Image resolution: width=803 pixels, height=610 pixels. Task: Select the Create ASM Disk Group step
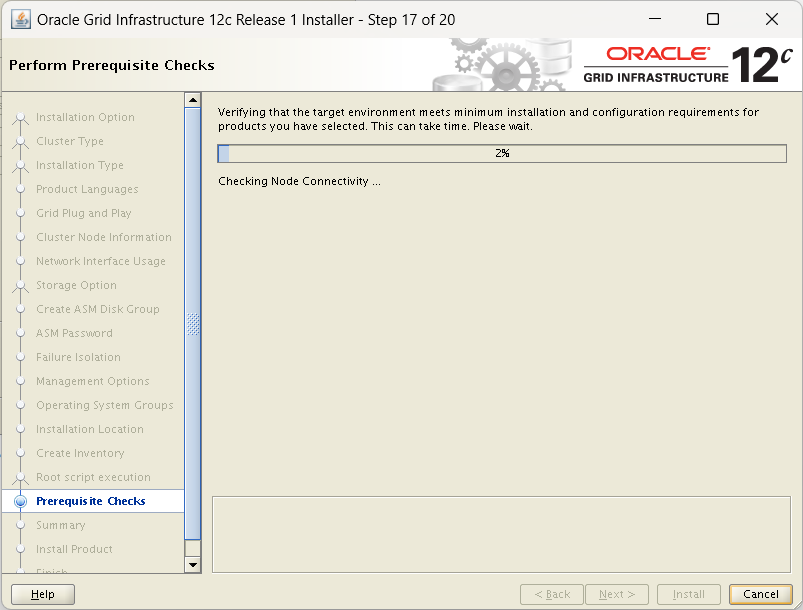(97, 309)
